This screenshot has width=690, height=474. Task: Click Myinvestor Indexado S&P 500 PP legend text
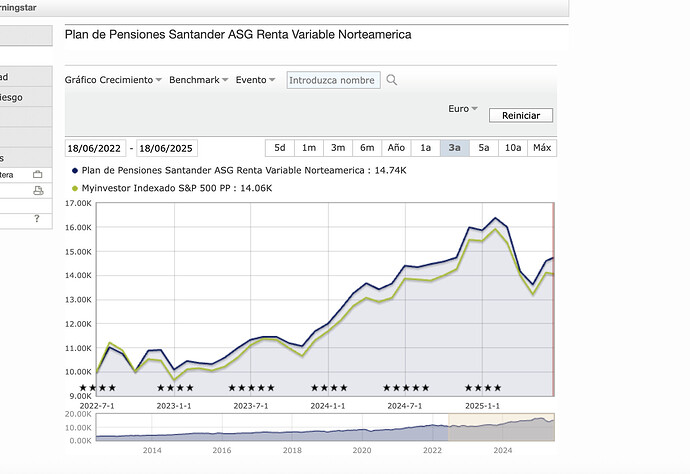coord(177,188)
